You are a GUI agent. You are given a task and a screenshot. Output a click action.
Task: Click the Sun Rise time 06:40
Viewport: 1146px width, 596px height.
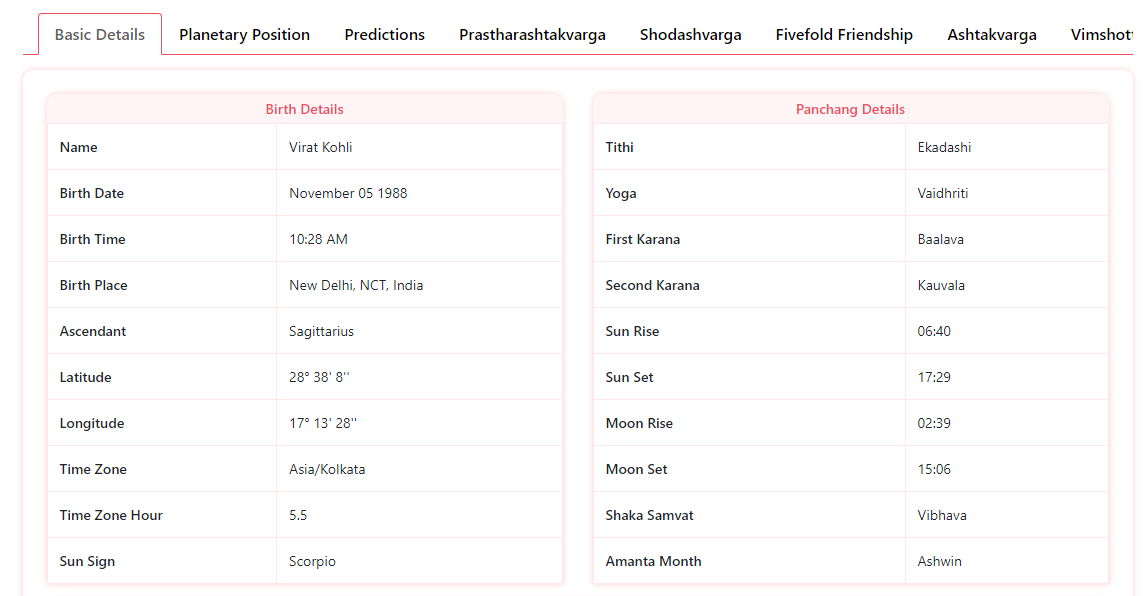934,331
